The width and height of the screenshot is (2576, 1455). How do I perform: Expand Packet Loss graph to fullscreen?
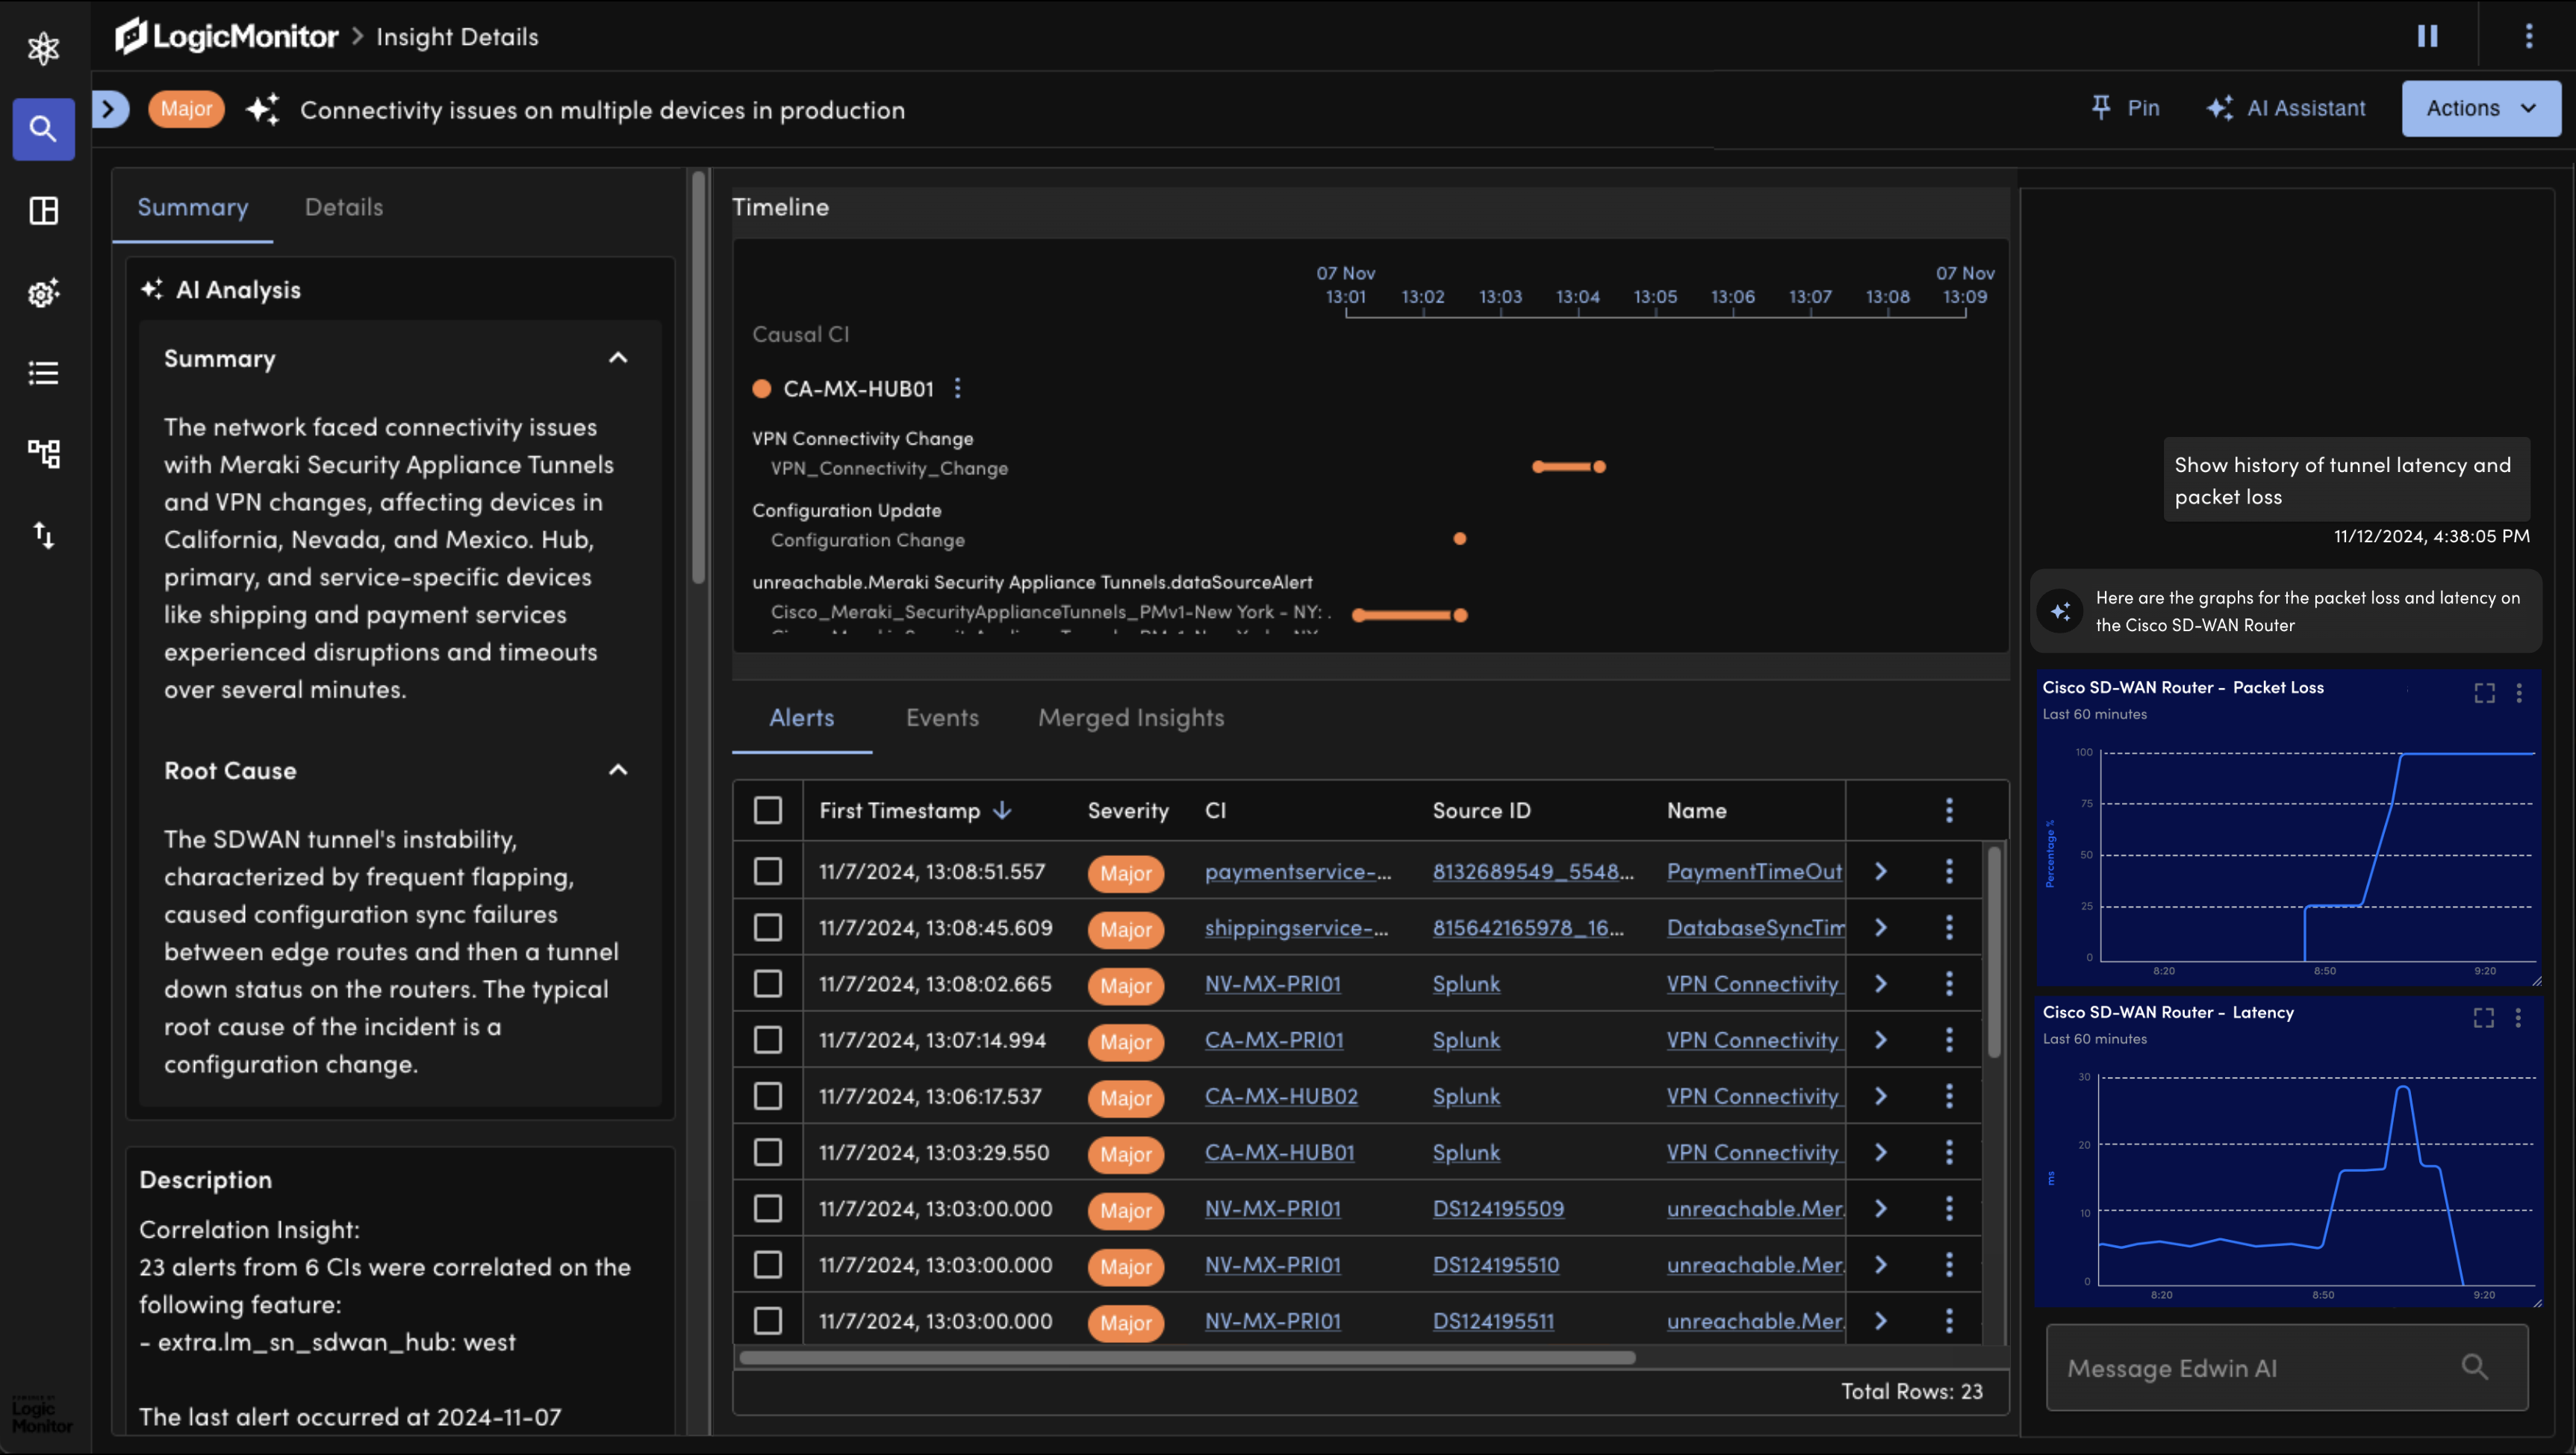[x=2484, y=693]
